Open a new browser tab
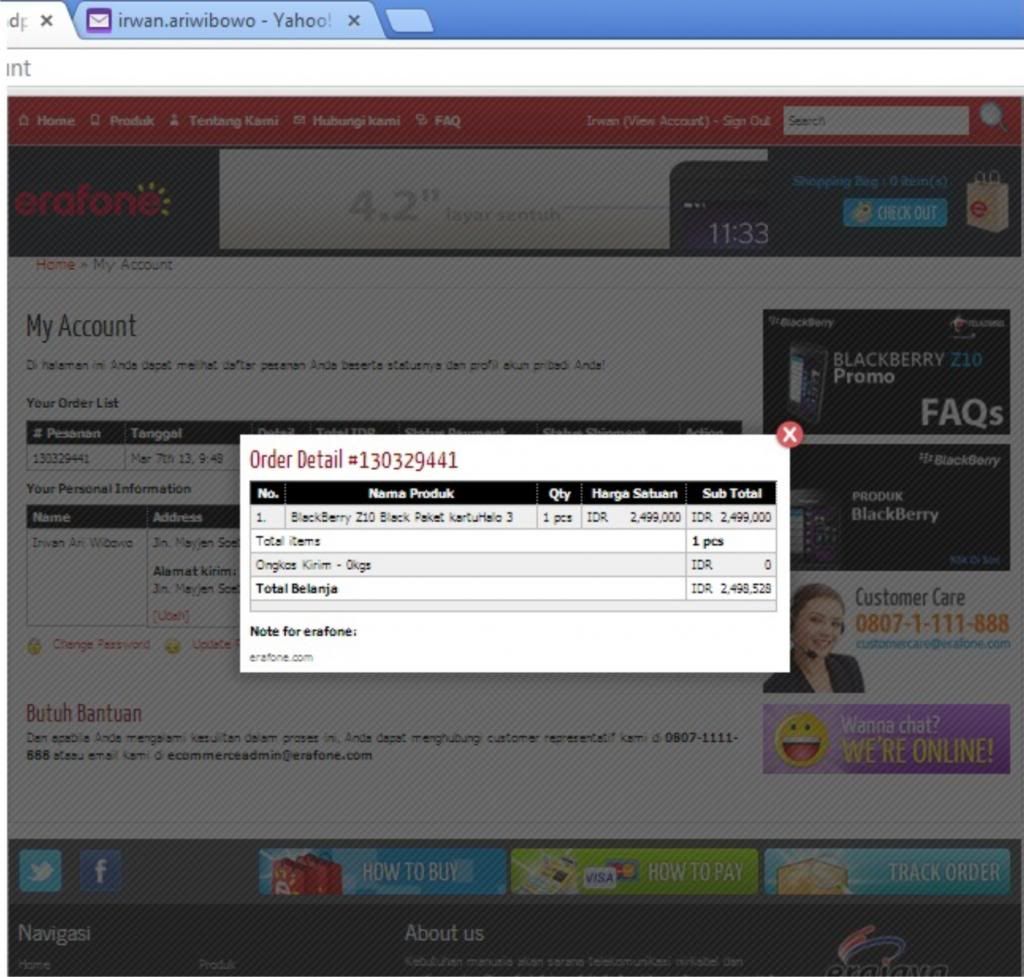 click(x=409, y=20)
